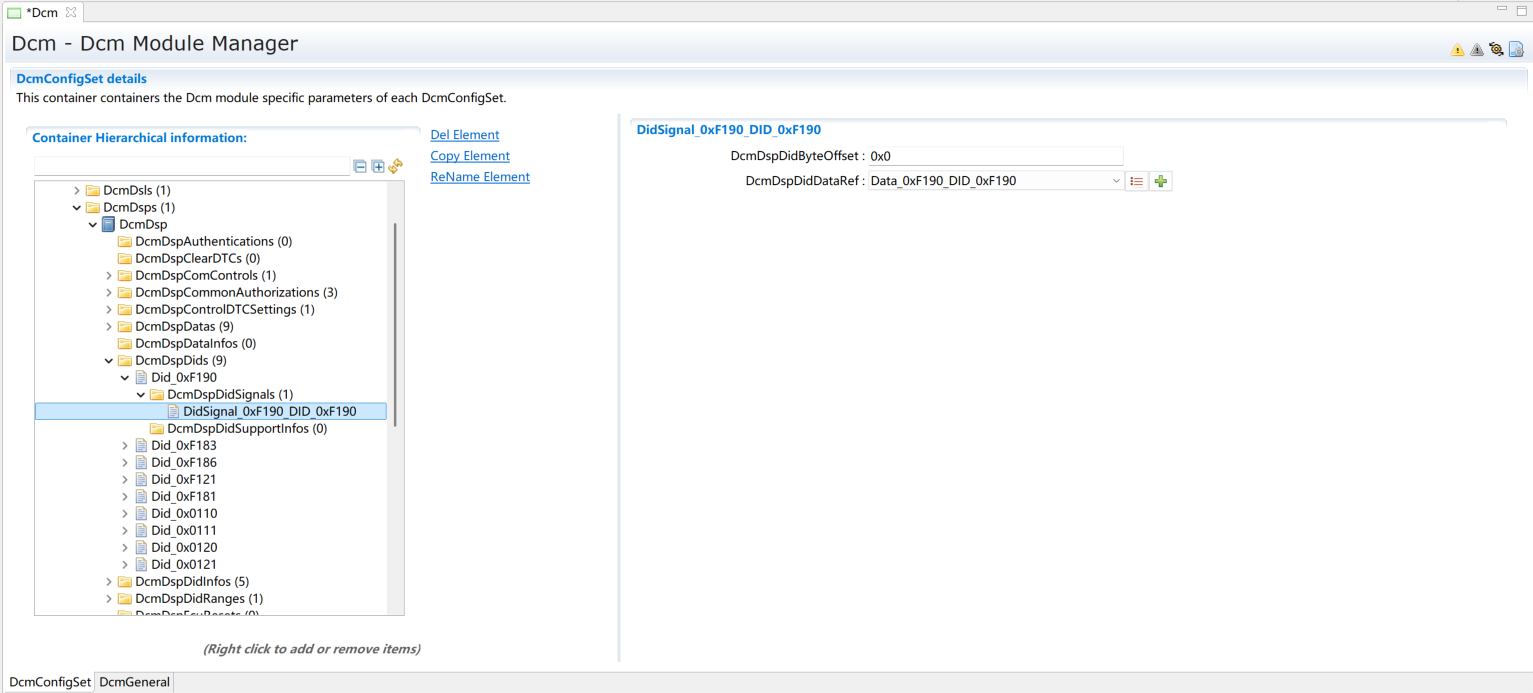Click the blue document settings icon
Image resolution: width=1533 pixels, height=693 pixels.
click(x=1516, y=49)
